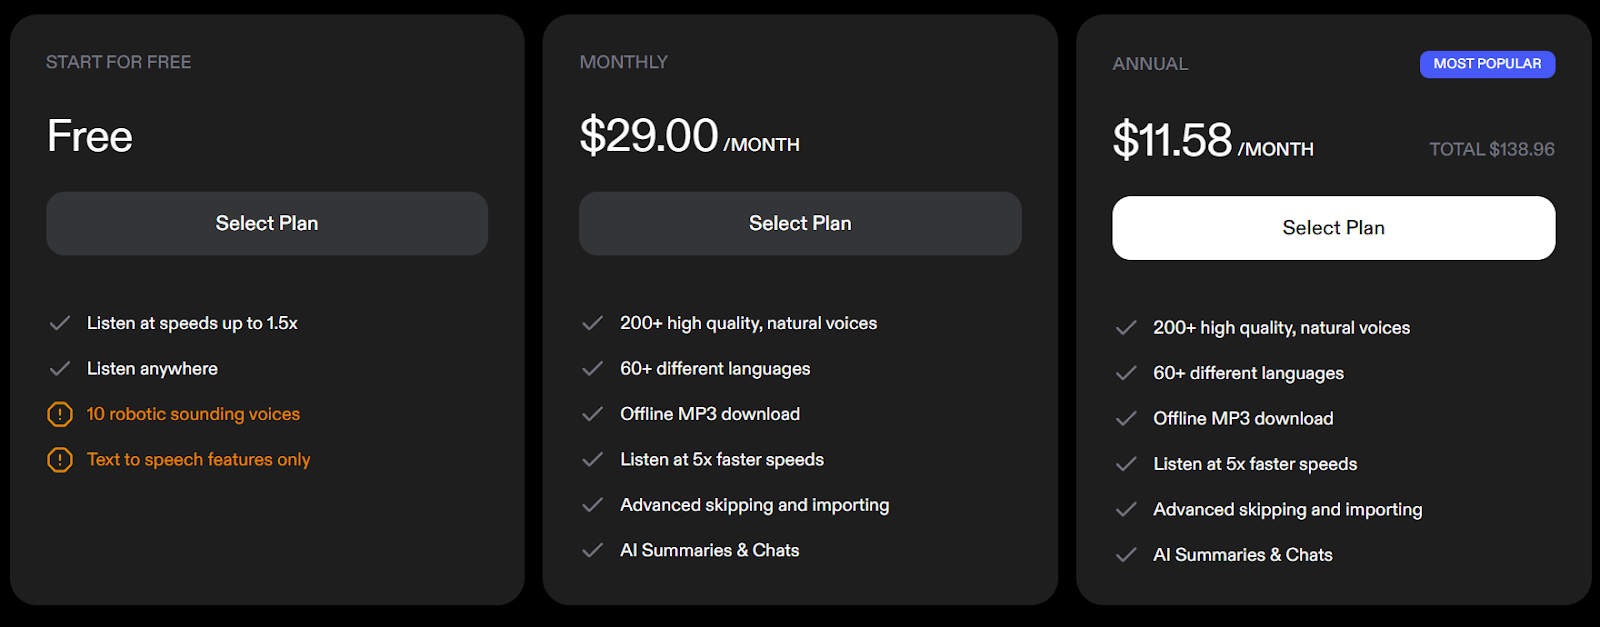Click the $11.58 /MONTH annual price
The width and height of the screenshot is (1600, 627).
[1213, 140]
